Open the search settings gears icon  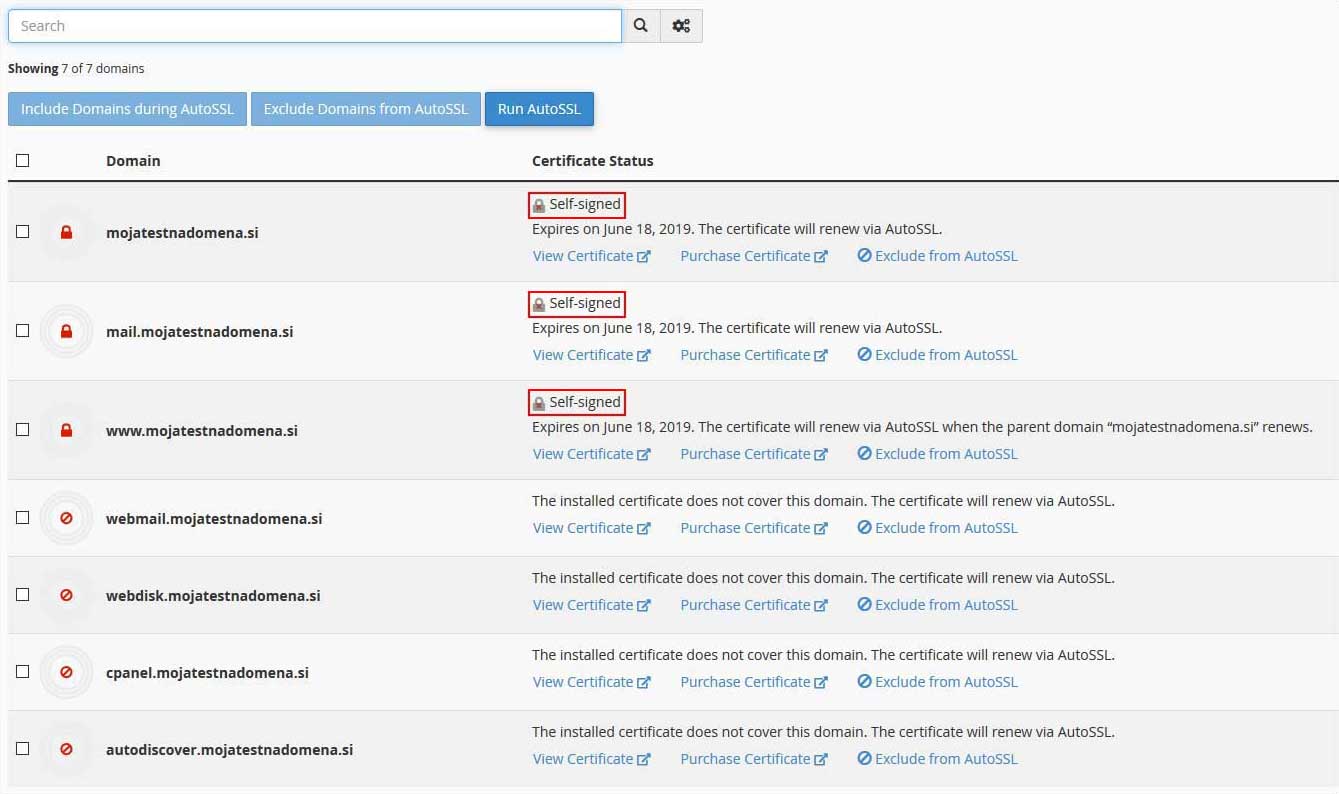[x=681, y=26]
